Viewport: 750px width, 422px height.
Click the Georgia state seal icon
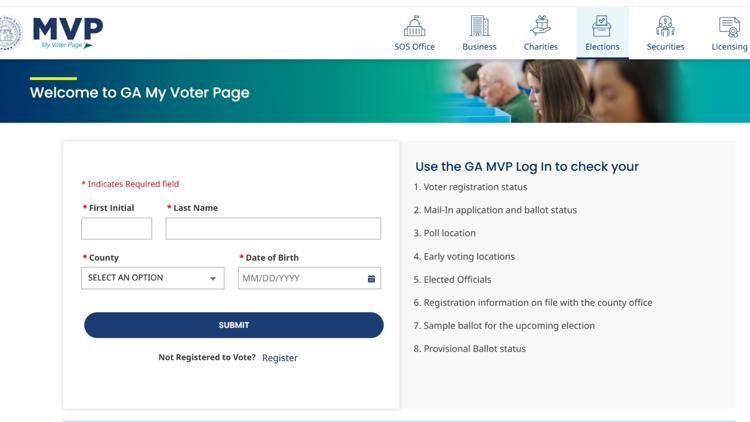tap(9, 33)
